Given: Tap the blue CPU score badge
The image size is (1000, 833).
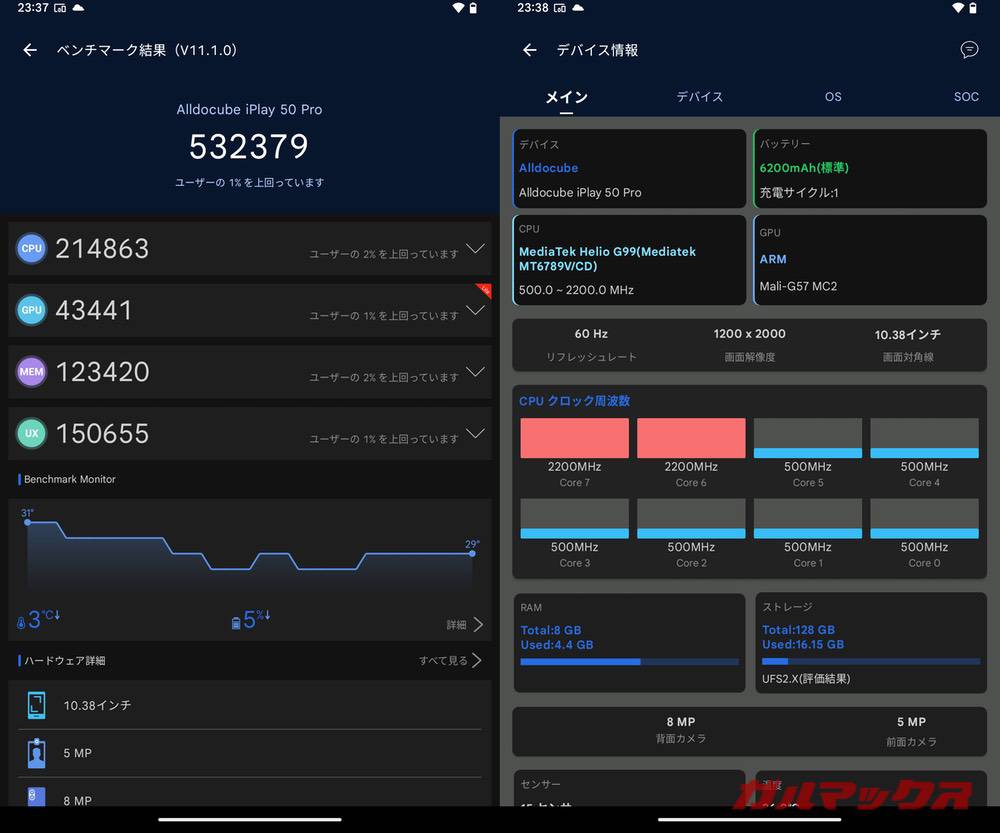Looking at the screenshot, I should coord(32,249).
